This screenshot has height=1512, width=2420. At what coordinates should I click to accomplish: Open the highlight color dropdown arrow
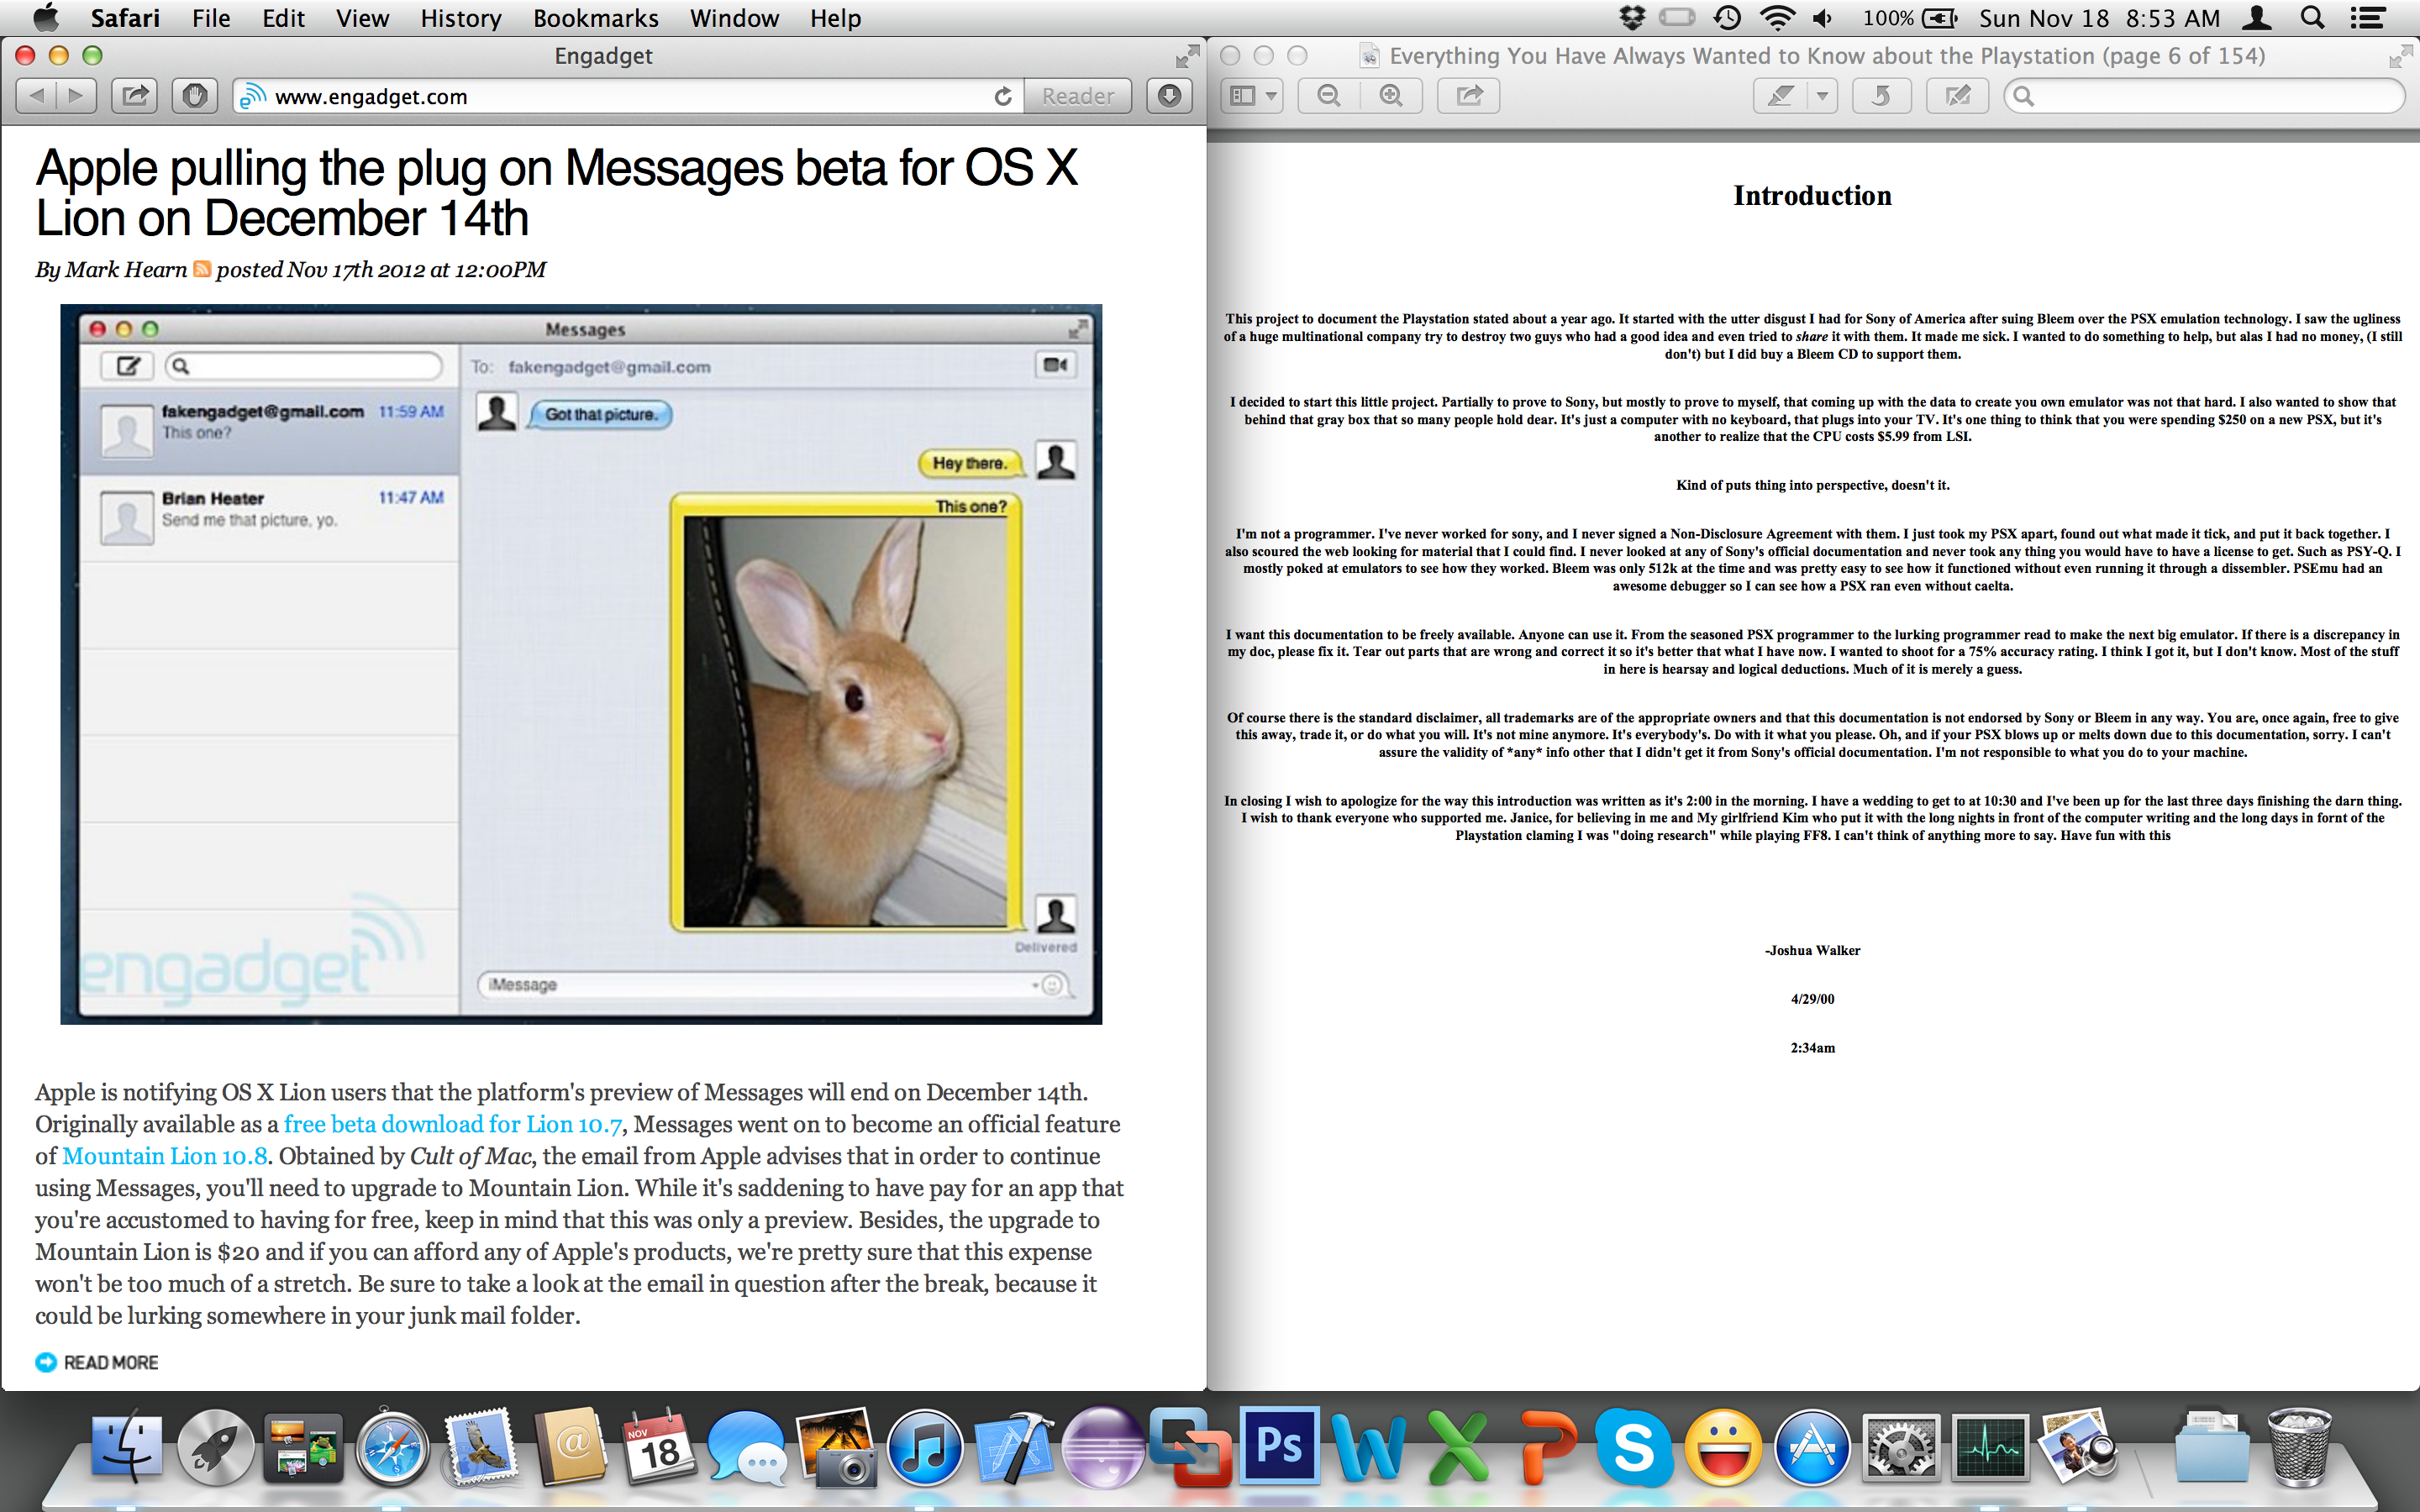(1822, 96)
